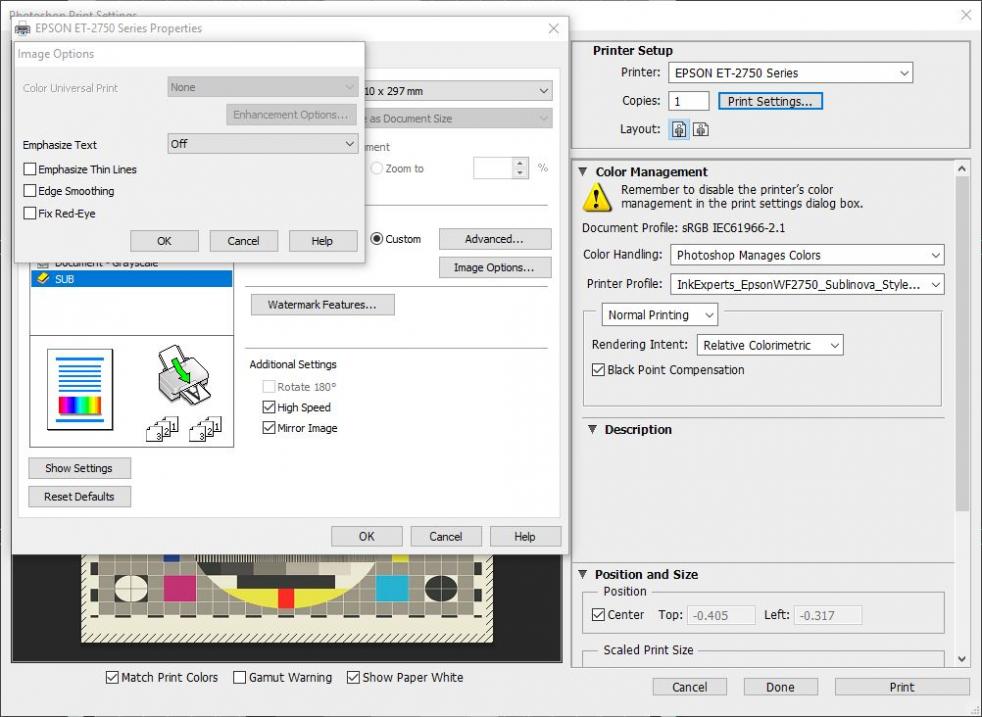
Task: Enable Fix Red-Eye checkbox
Action: click(29, 213)
